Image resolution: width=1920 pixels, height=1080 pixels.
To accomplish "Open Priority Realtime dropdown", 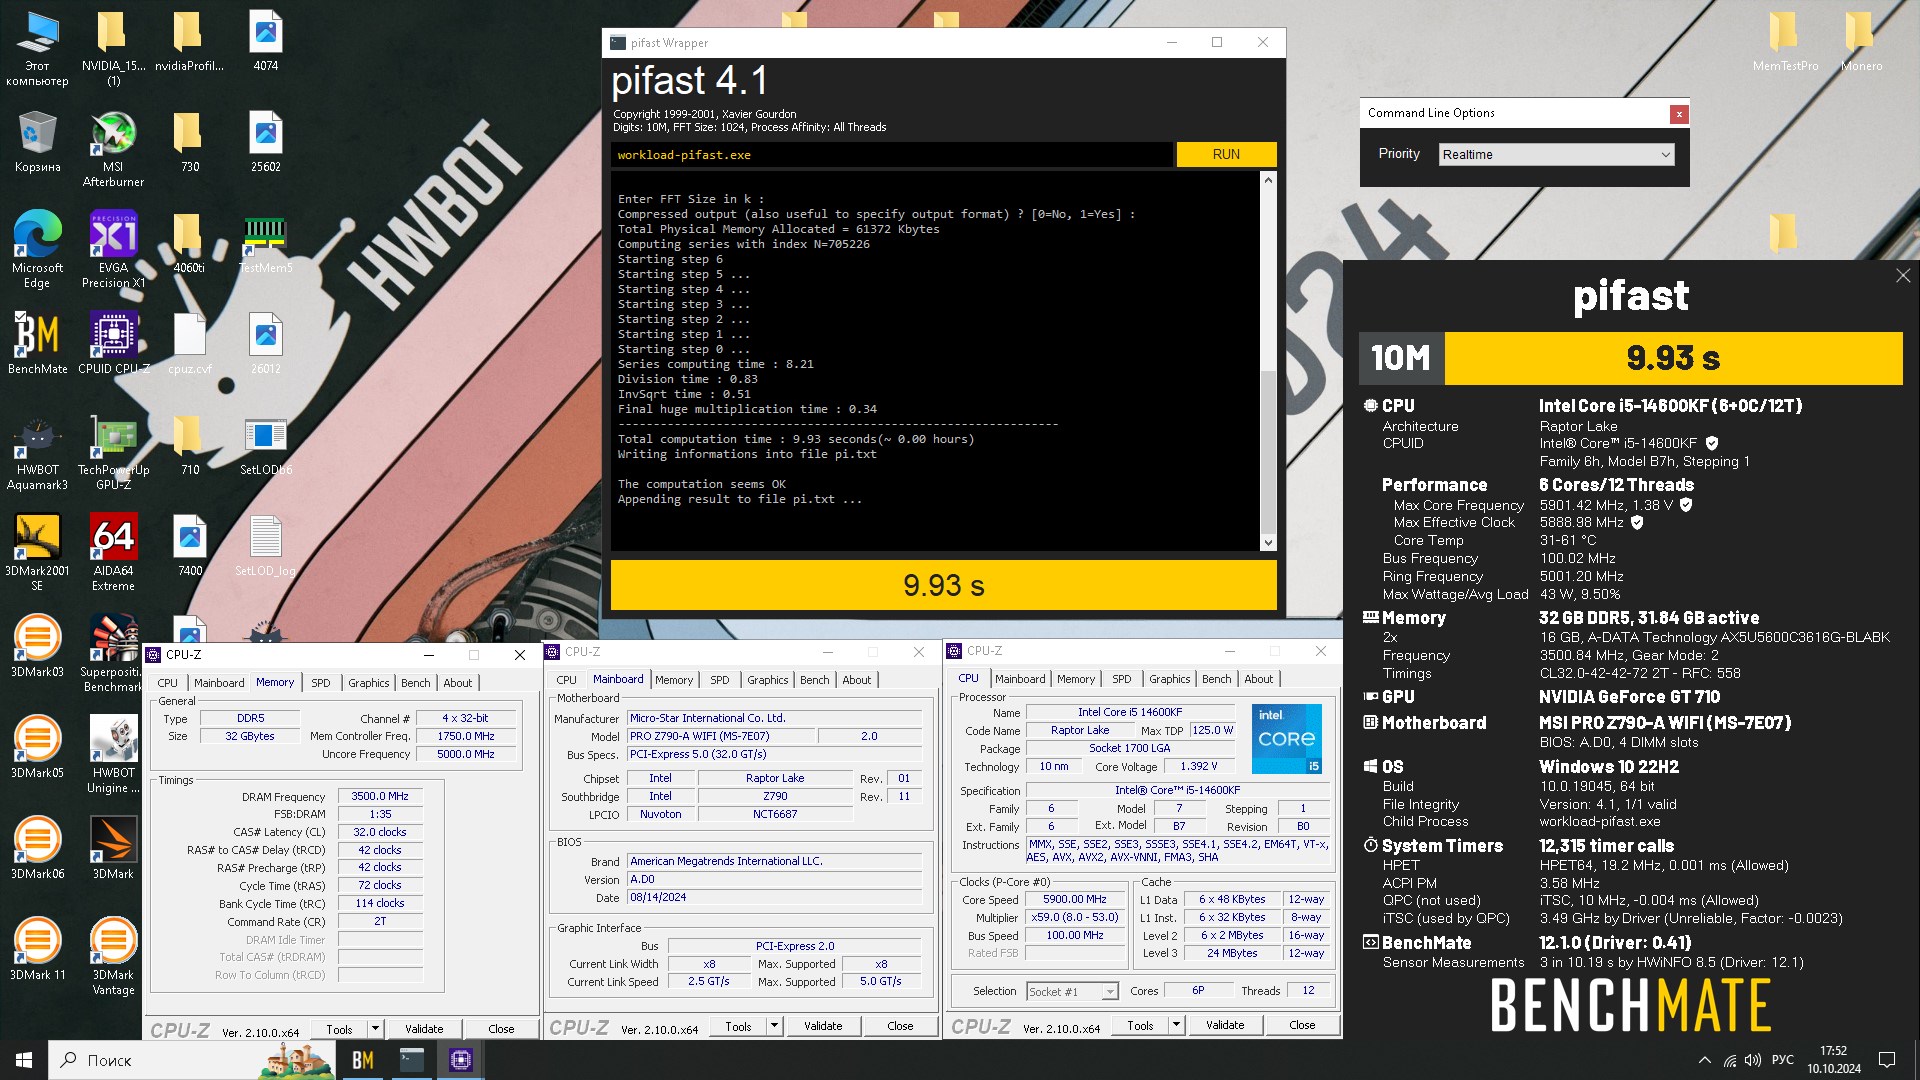I will pos(1556,154).
